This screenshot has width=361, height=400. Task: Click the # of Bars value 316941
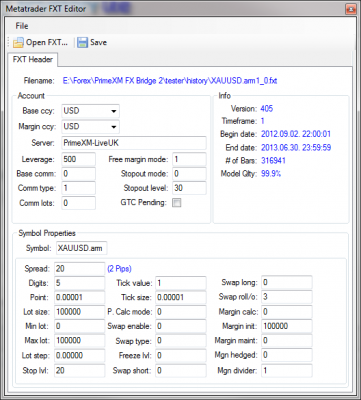coord(273,161)
